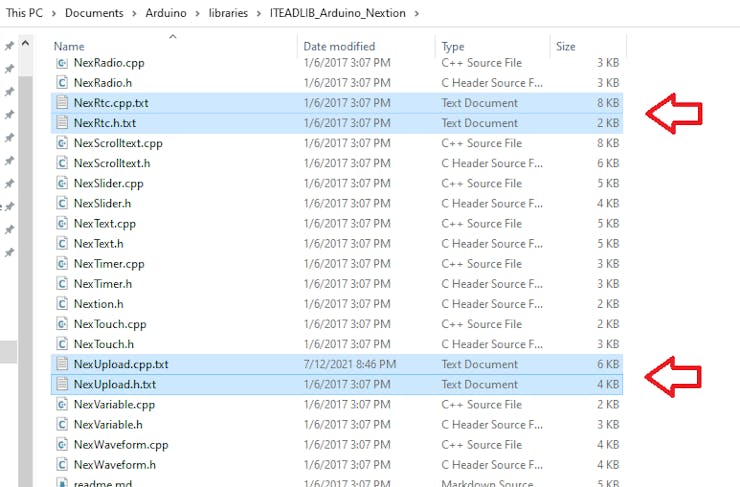Click the 7/12/2021 8:46 PM date cell
Screen dimensions: 740x487
(x=350, y=364)
